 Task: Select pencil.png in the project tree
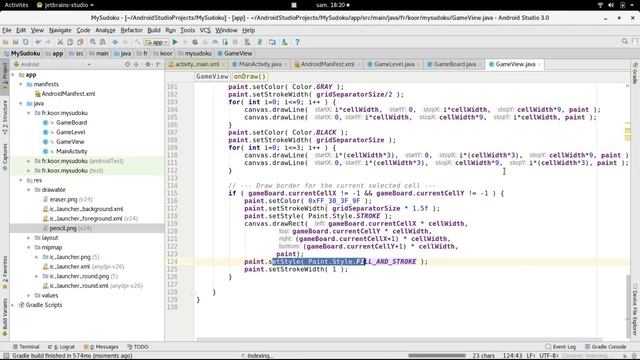click(63, 229)
